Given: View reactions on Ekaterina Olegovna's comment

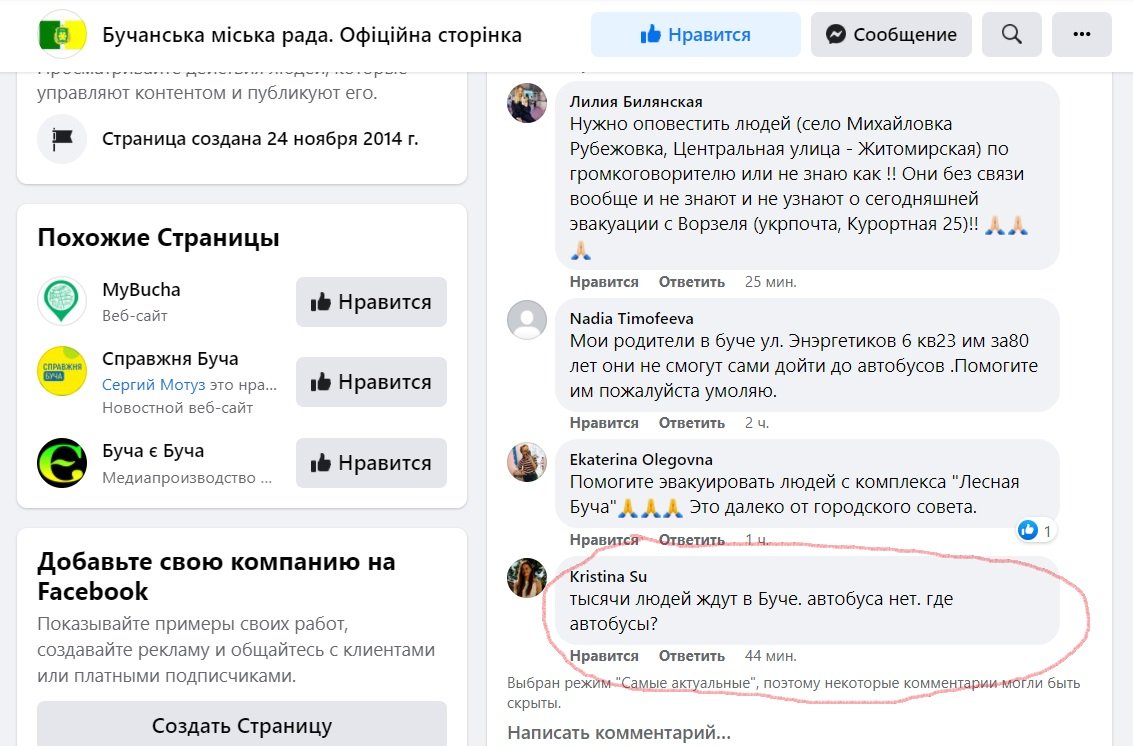Looking at the screenshot, I should pos(1035,531).
